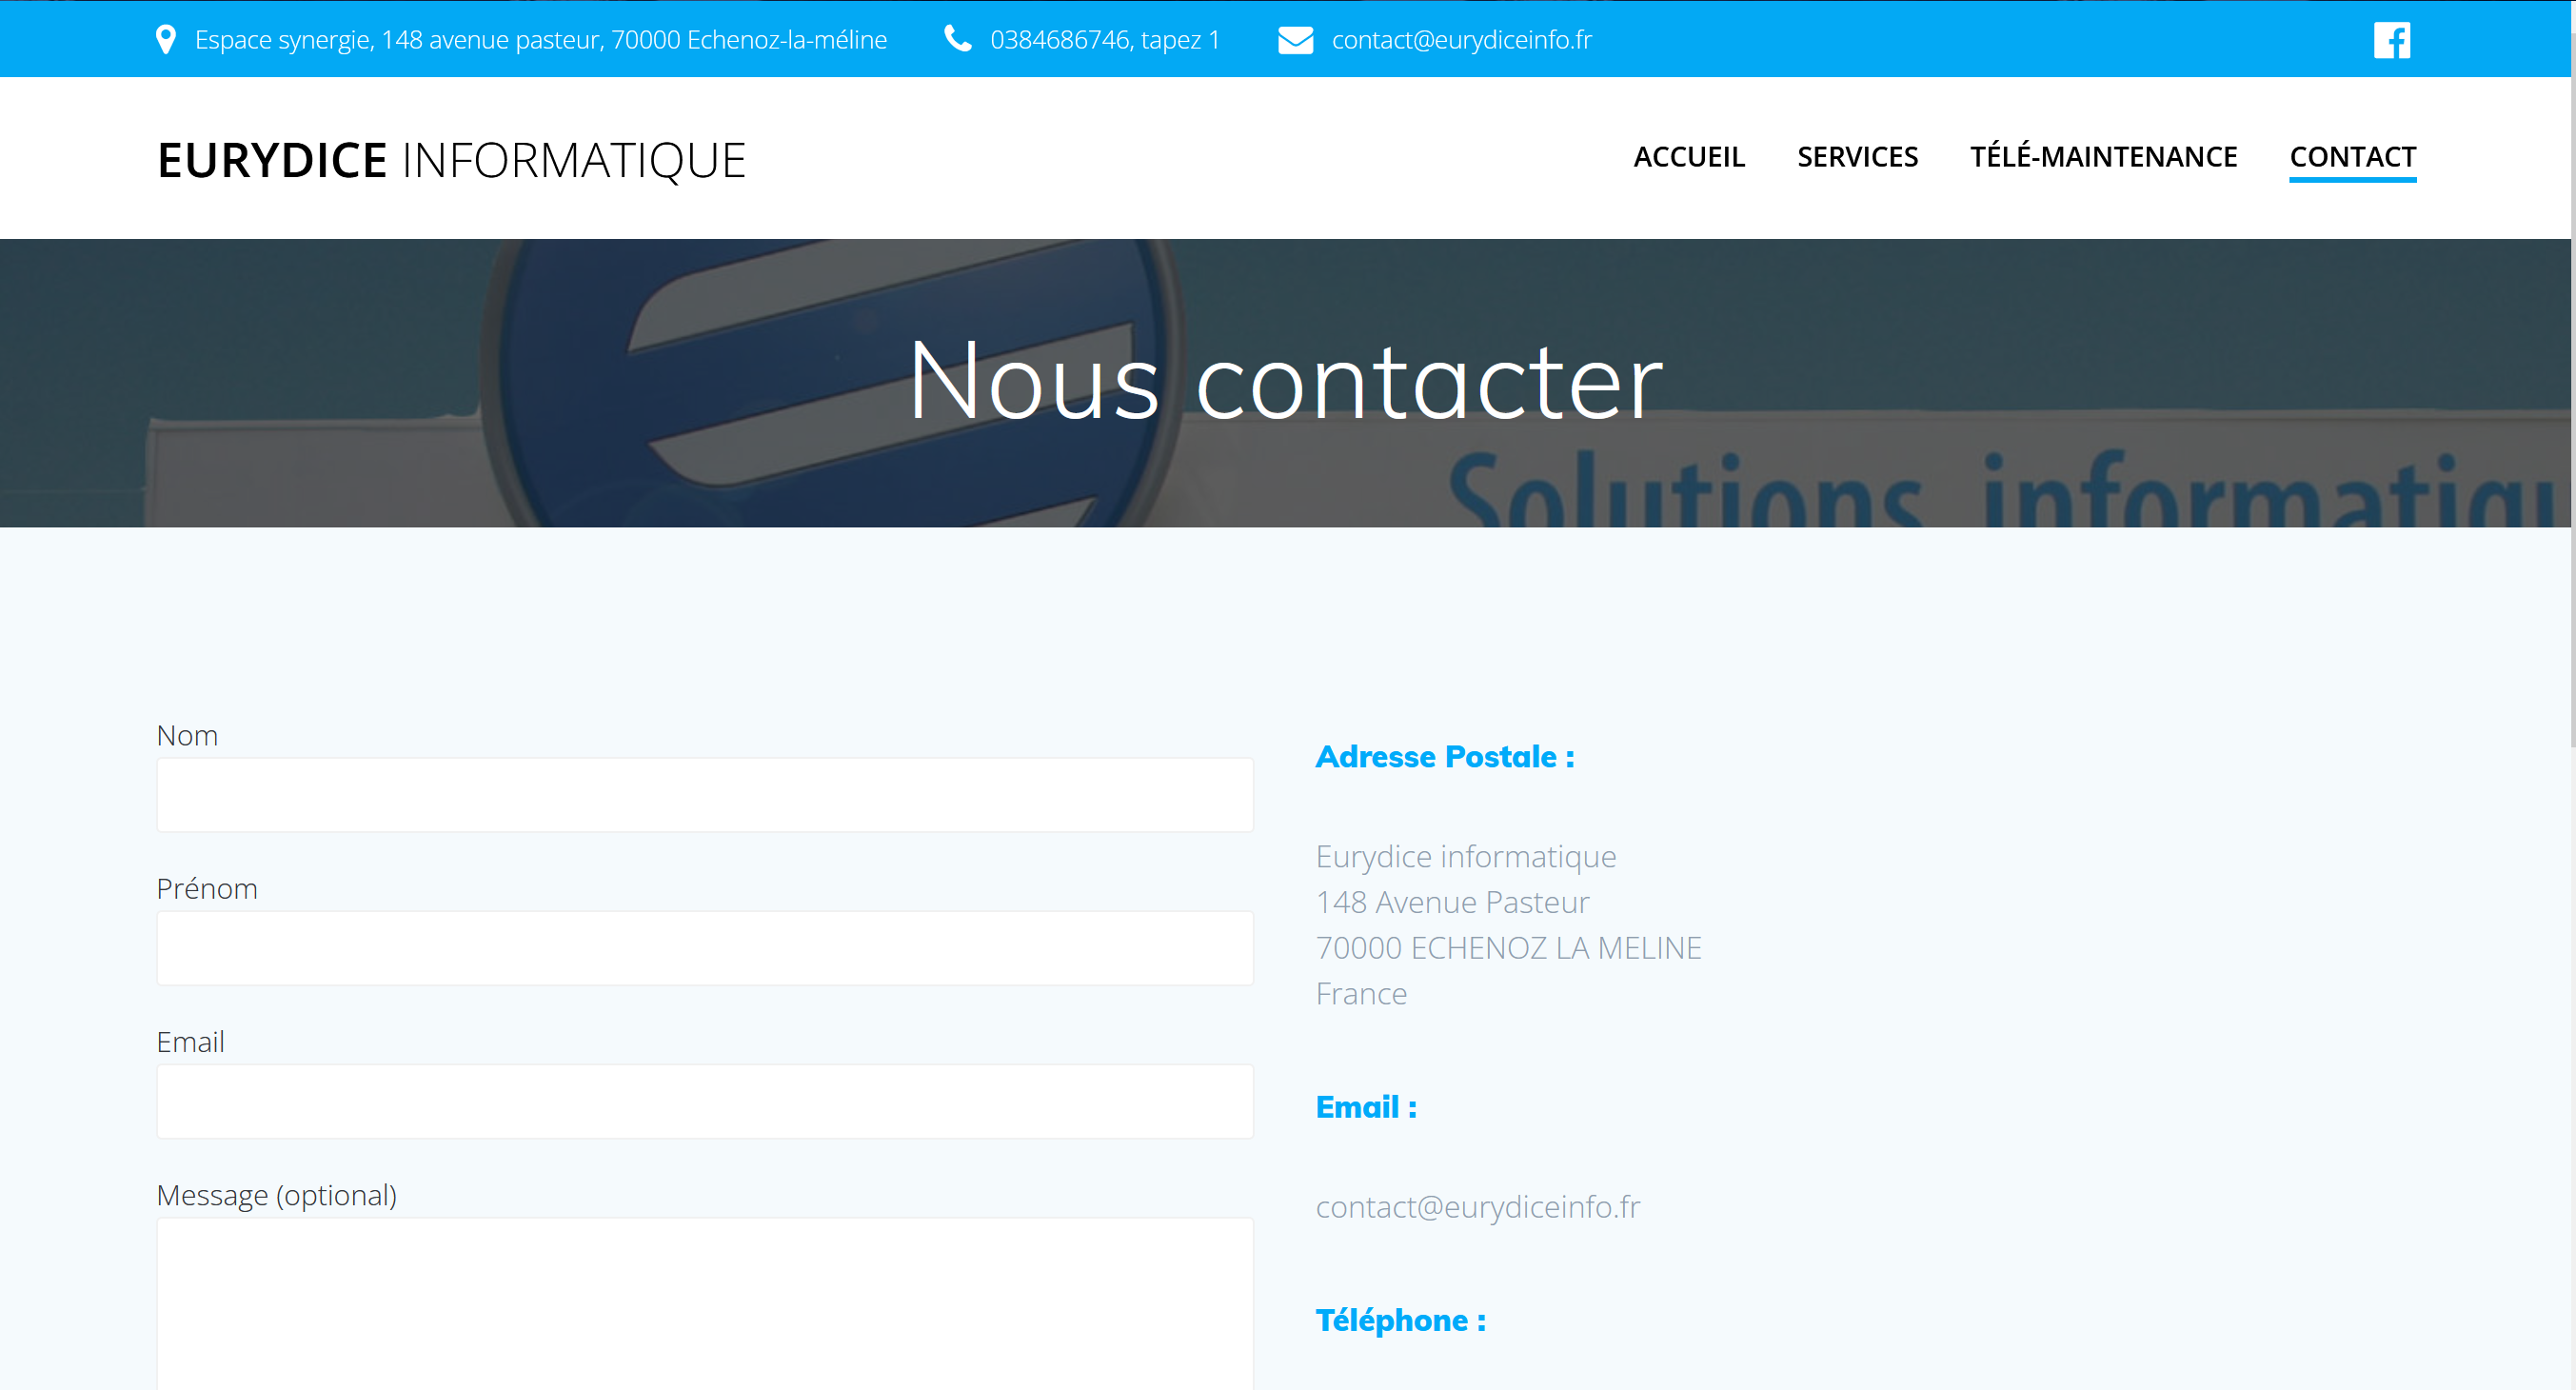
Task: Click contact@eurydiceinfo.fr under the Email heading
Action: tap(1477, 1207)
